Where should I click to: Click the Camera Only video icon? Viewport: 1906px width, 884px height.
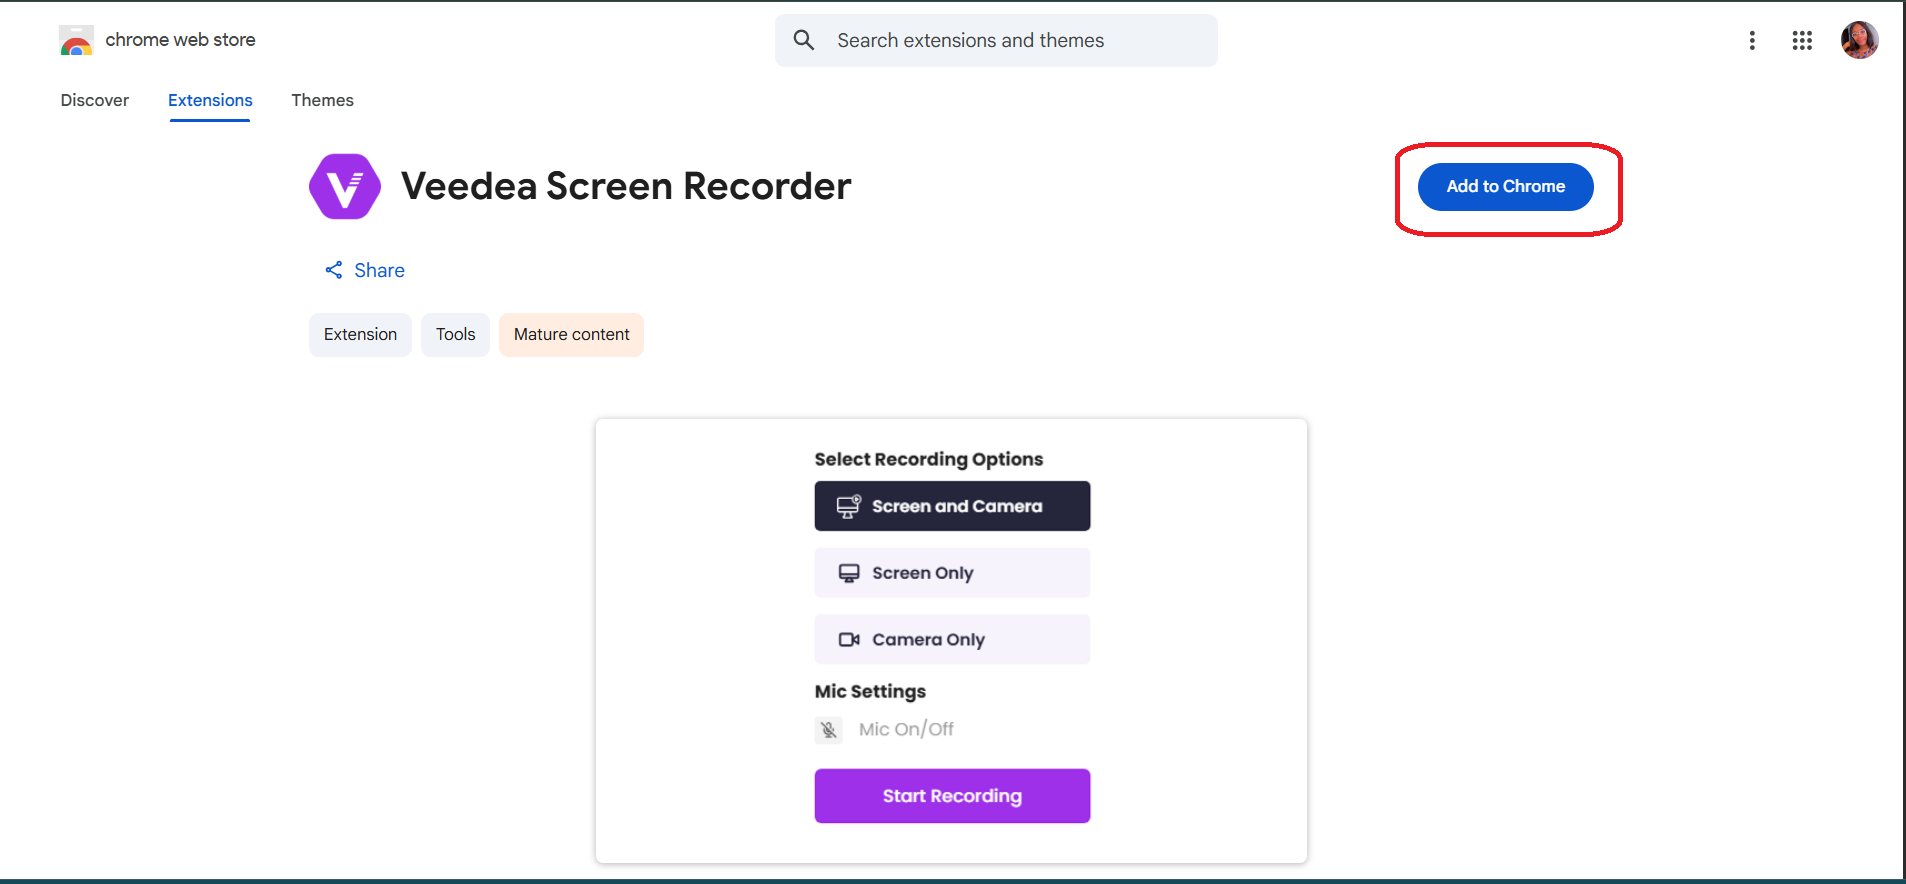point(849,640)
